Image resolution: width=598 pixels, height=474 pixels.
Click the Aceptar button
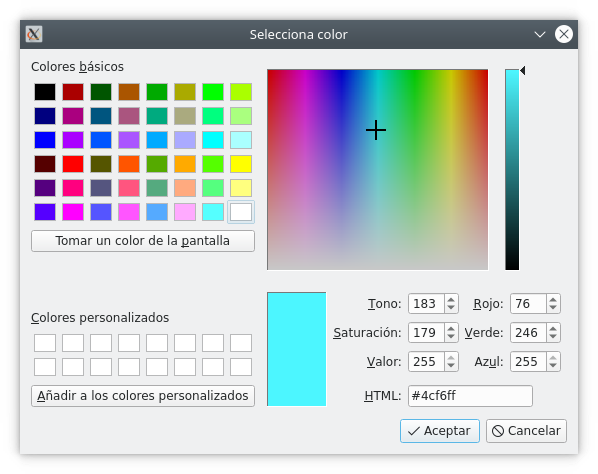click(x=440, y=431)
